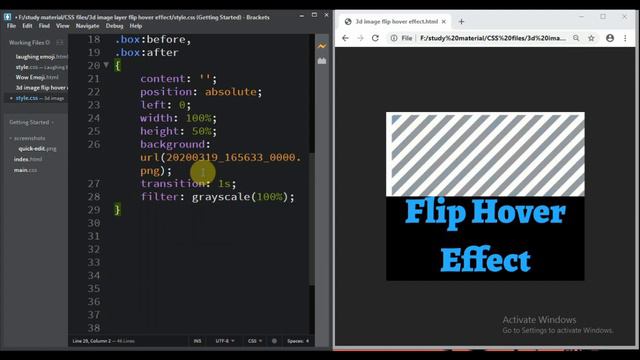Open View menu in Brackets
This screenshot has width=640, height=360.
tap(62, 26)
